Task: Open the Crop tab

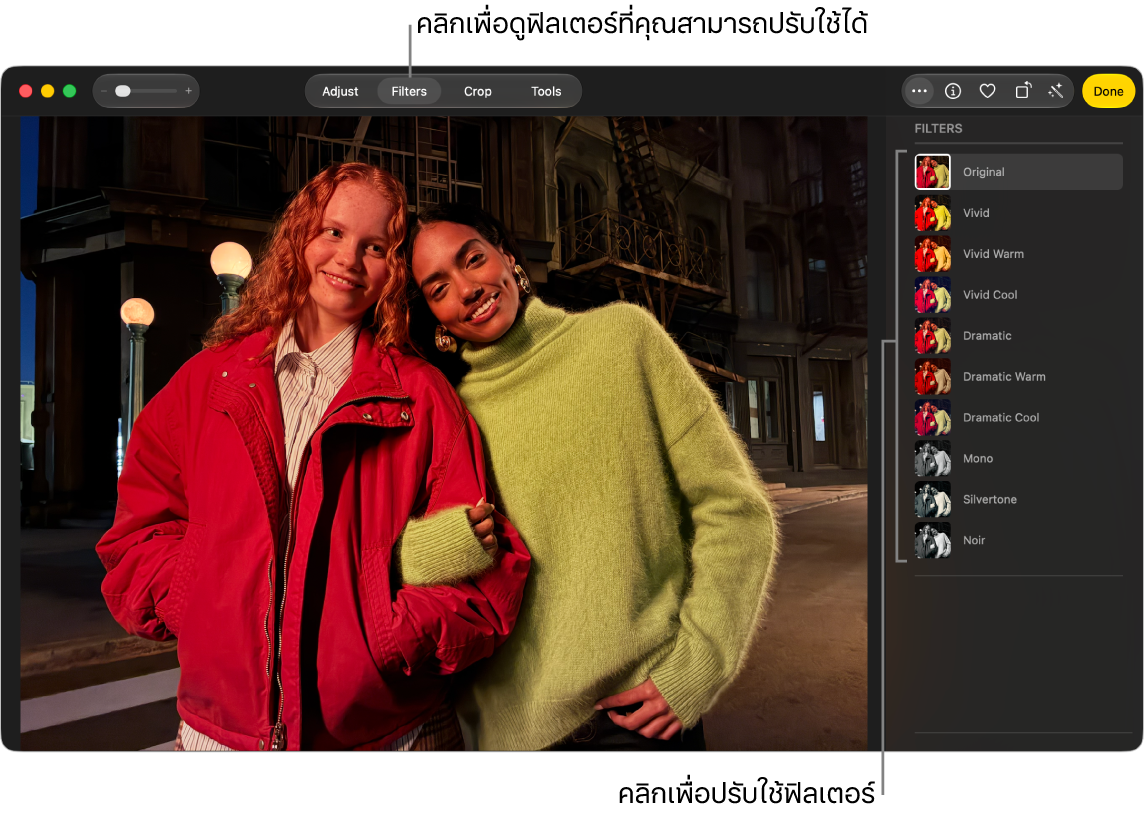Action: pyautogui.click(x=477, y=91)
